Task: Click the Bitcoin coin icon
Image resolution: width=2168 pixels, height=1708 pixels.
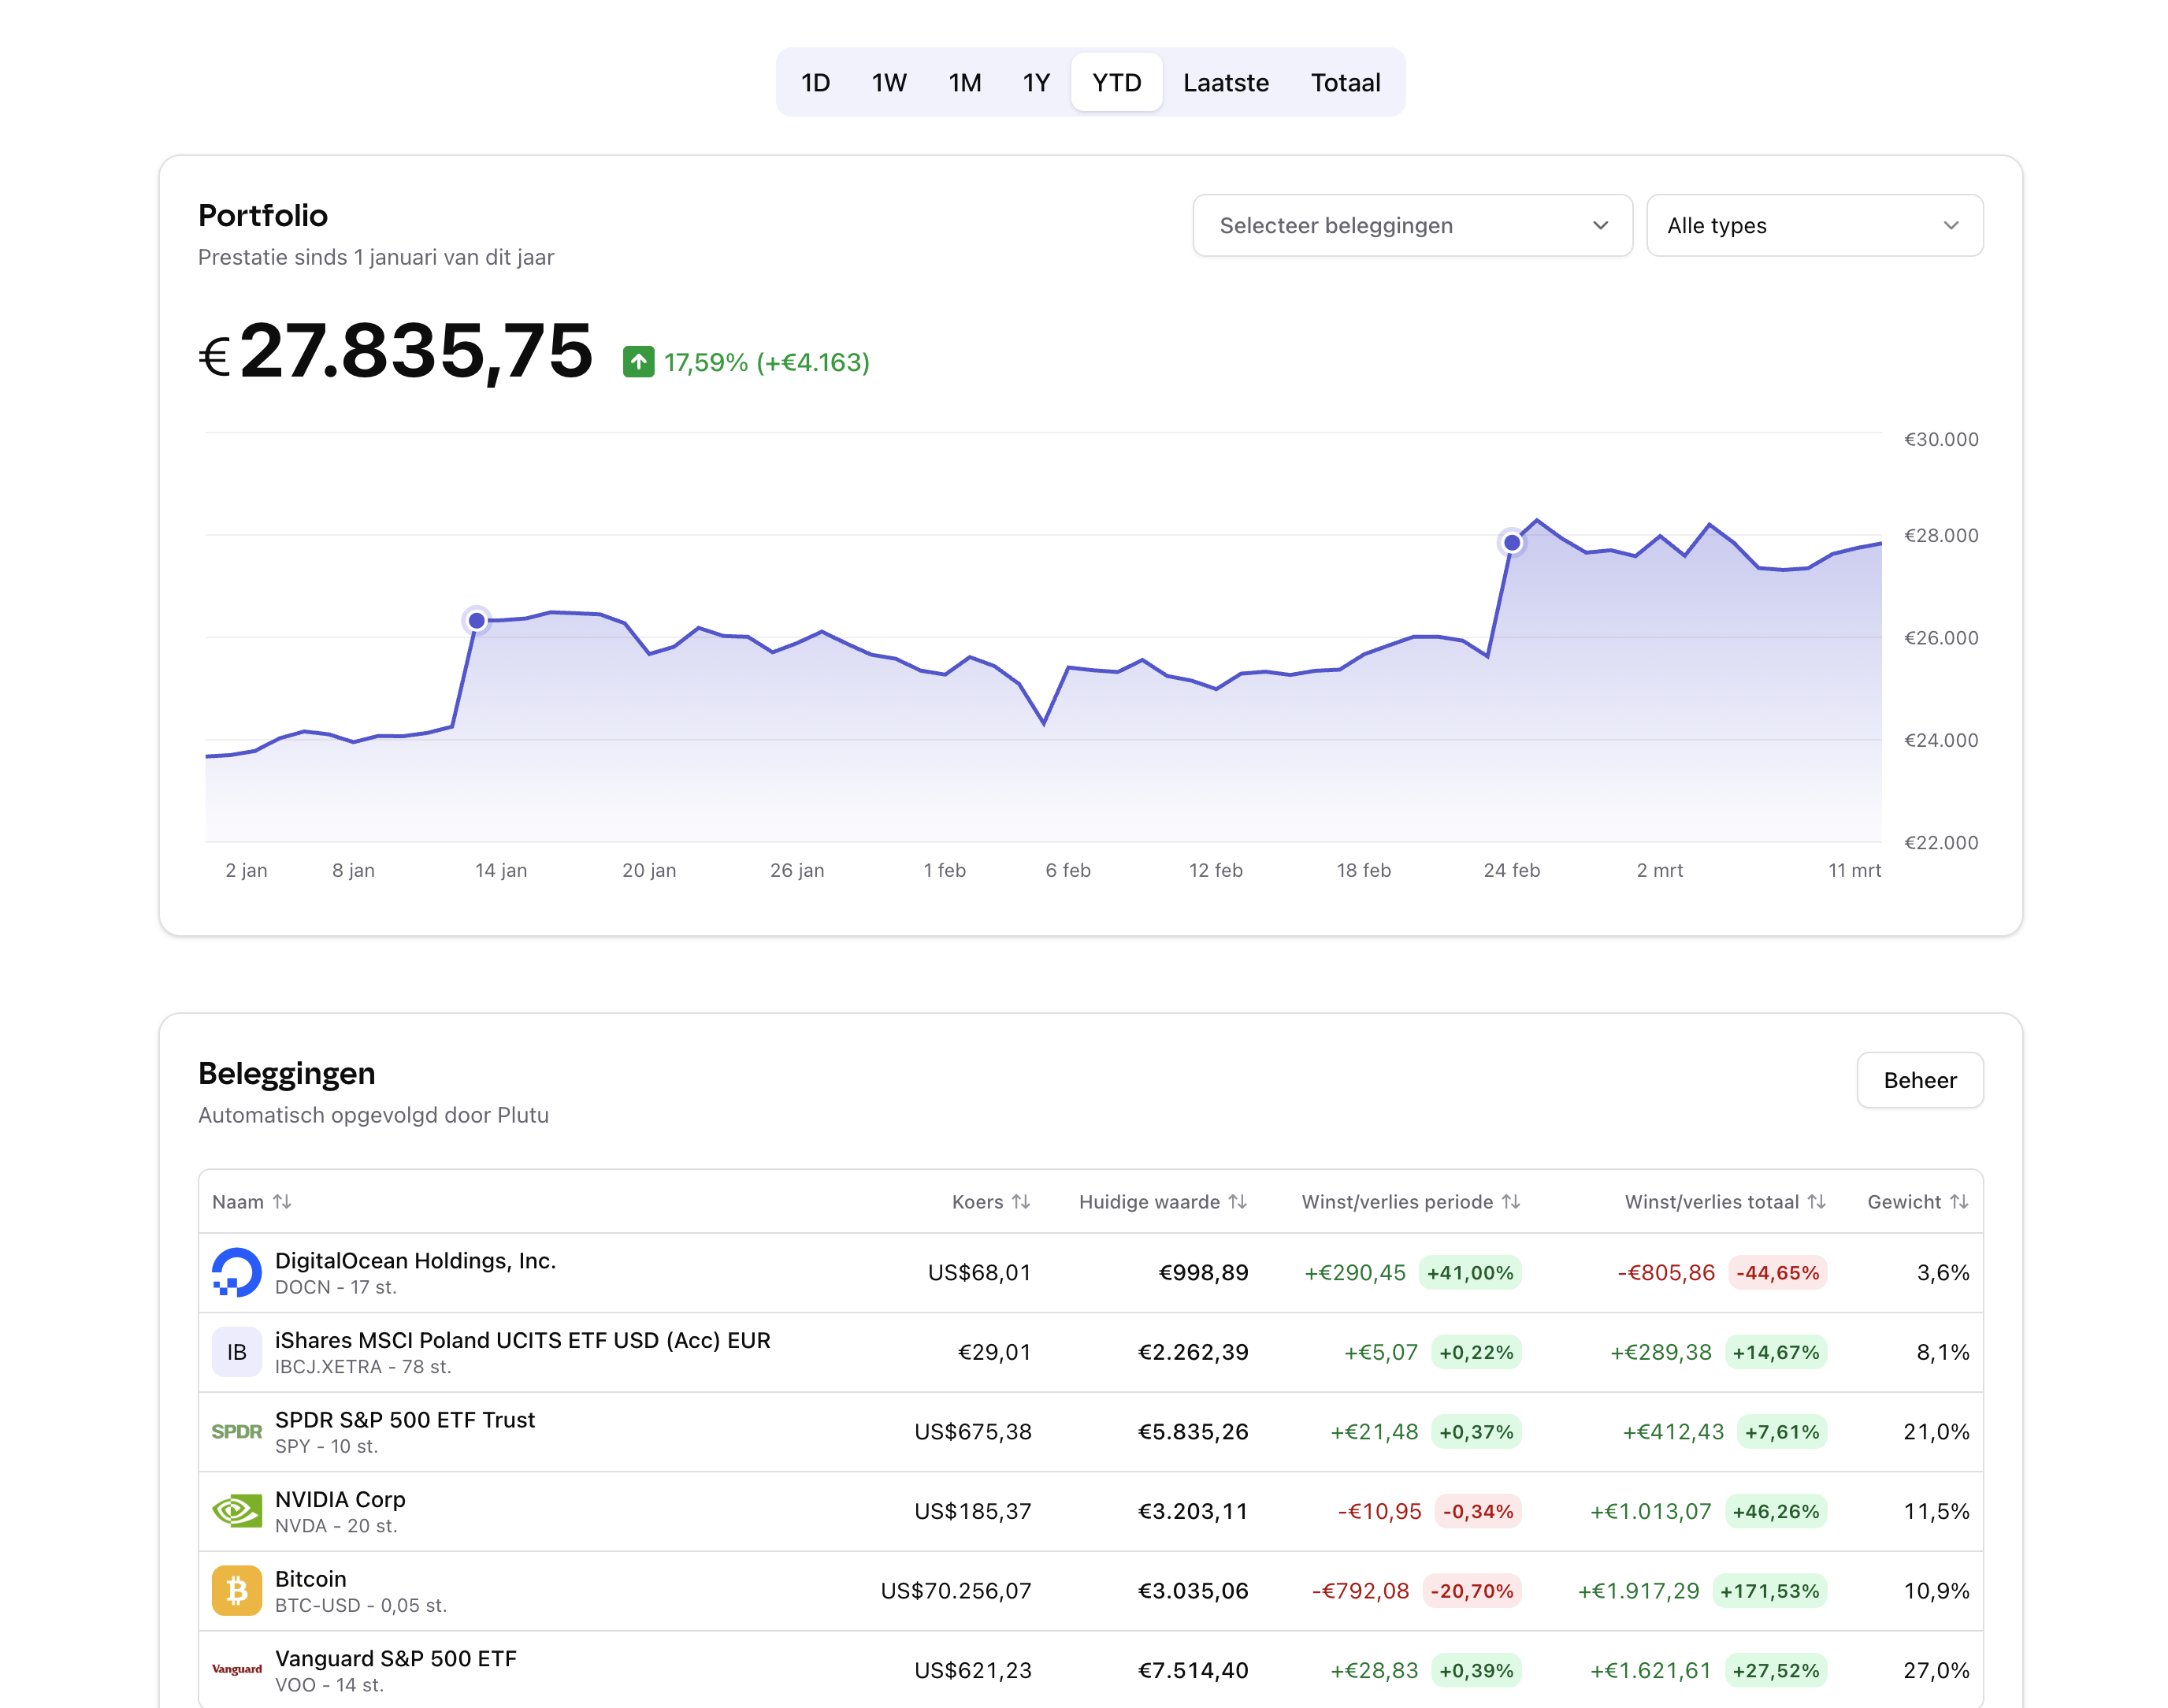Action: (x=236, y=1590)
